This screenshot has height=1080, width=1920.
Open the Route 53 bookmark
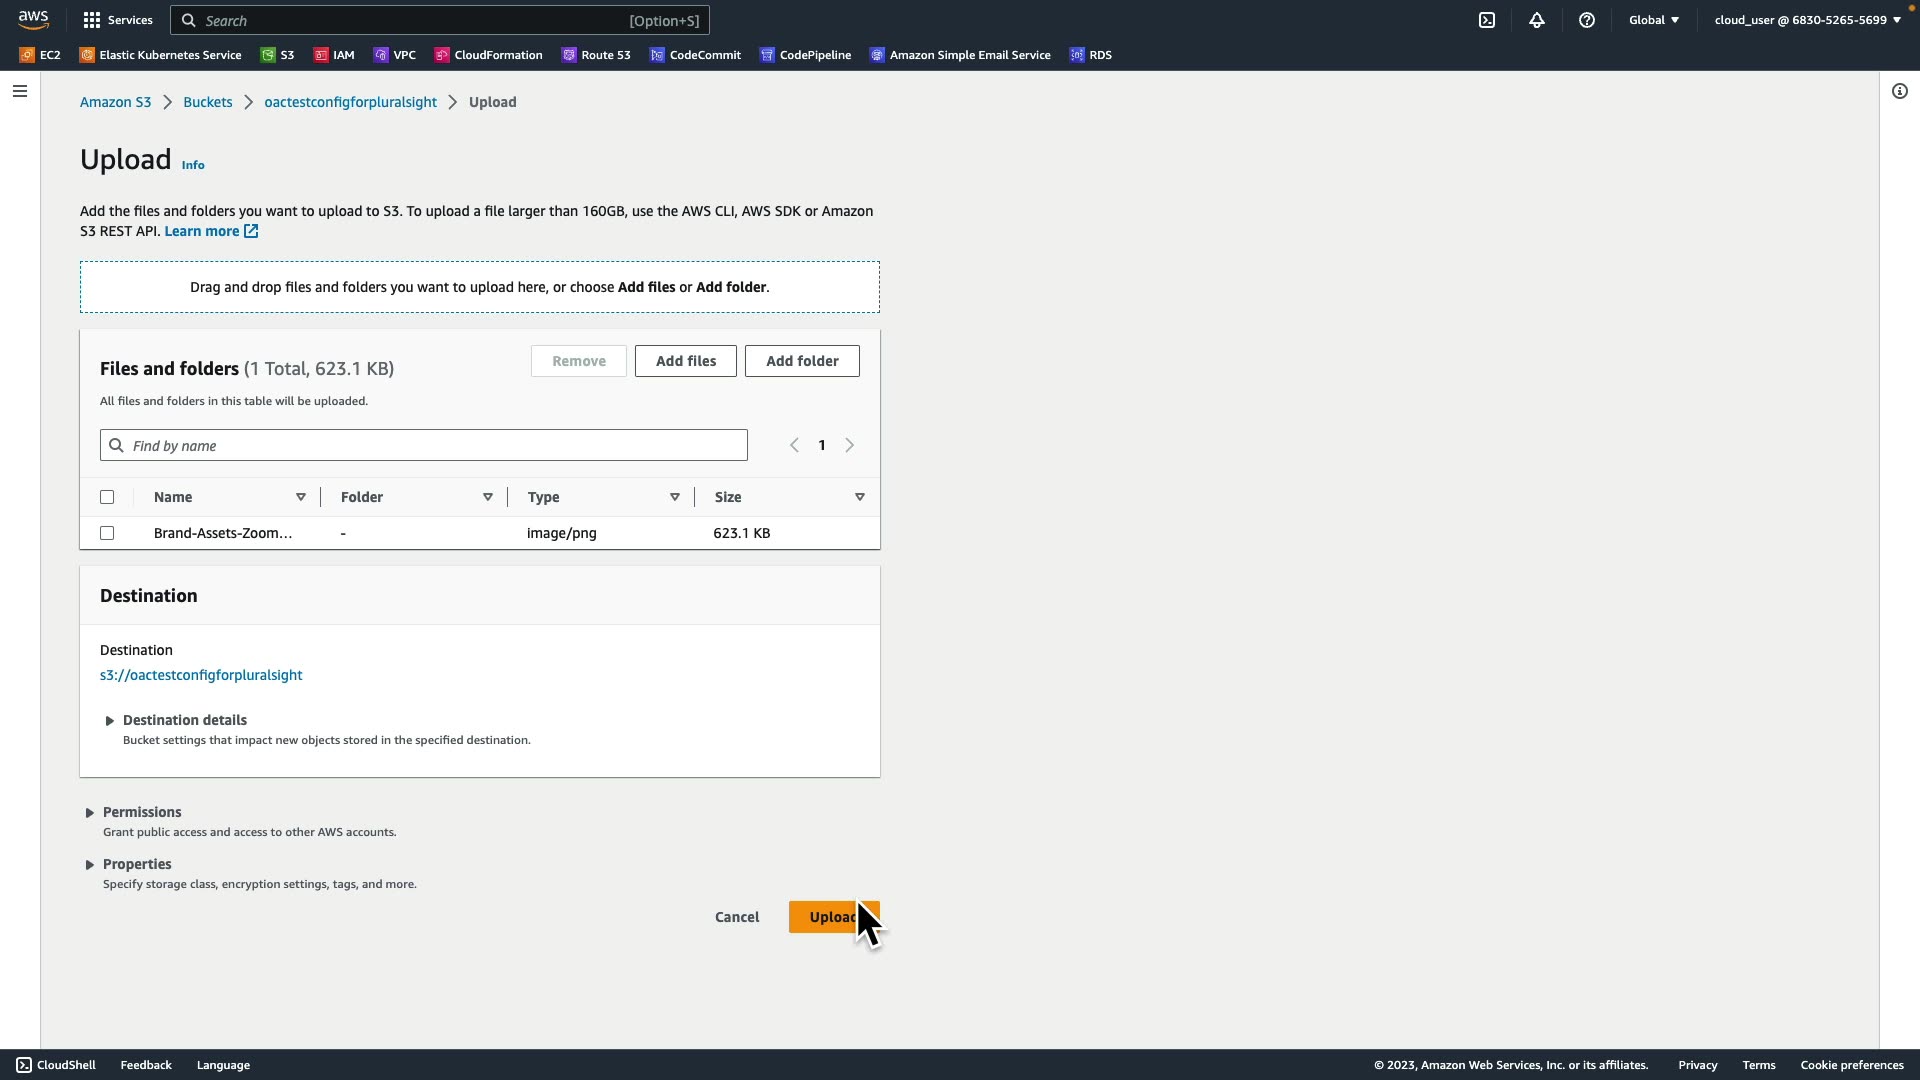tap(596, 55)
